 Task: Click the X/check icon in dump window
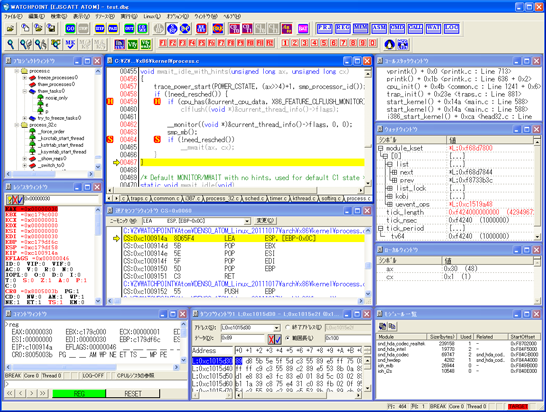pos(275,339)
